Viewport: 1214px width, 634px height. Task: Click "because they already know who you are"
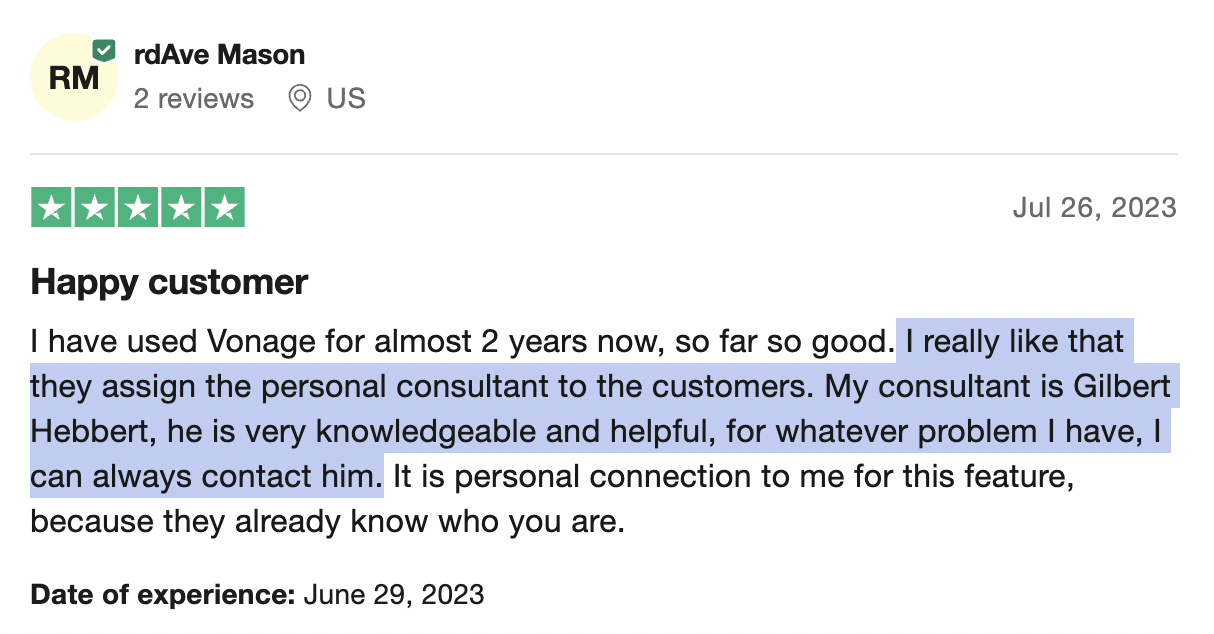(x=327, y=522)
